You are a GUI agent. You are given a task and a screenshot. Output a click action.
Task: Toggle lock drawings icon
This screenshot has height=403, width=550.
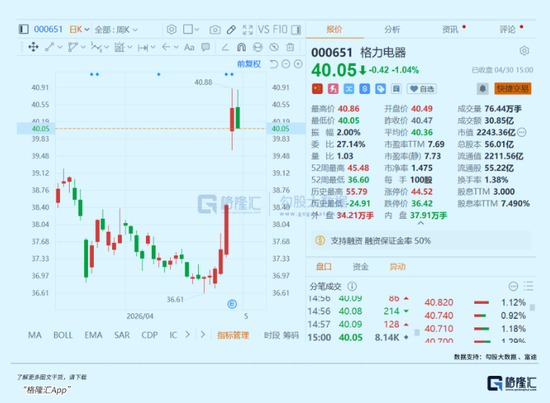(258, 47)
